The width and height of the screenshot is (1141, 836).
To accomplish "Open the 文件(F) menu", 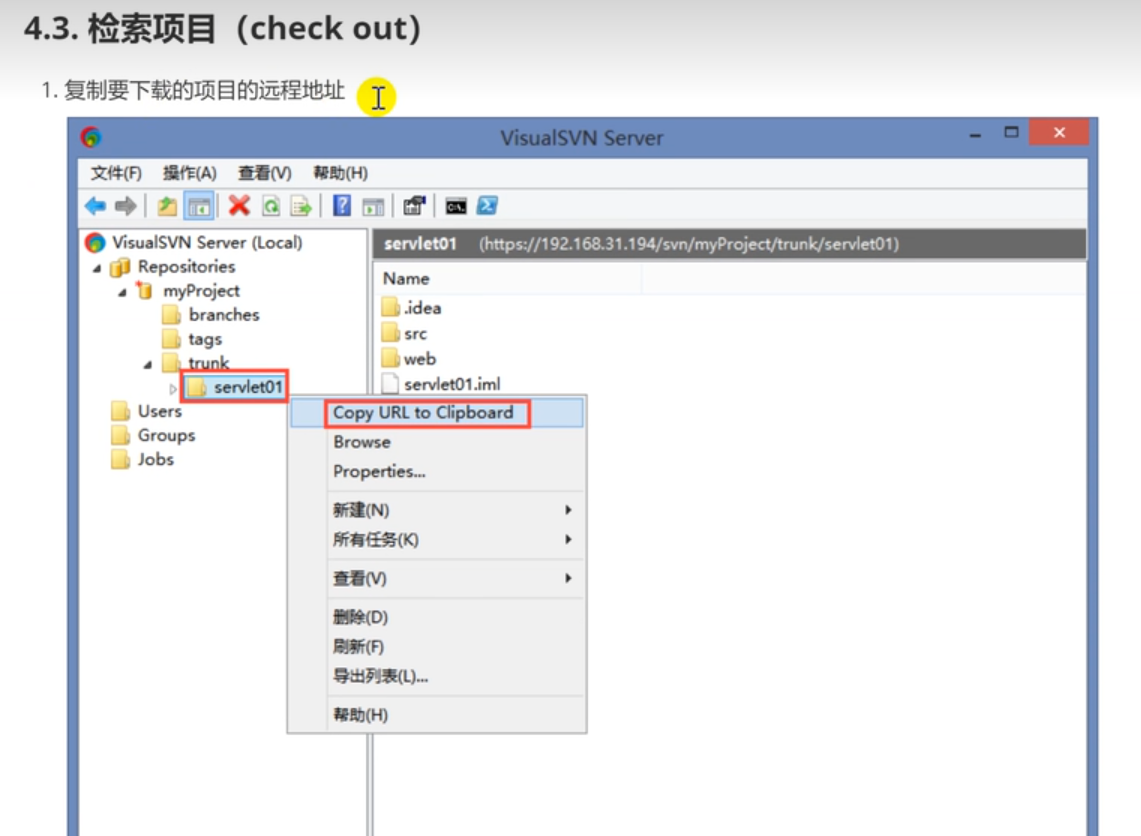I will (116, 173).
